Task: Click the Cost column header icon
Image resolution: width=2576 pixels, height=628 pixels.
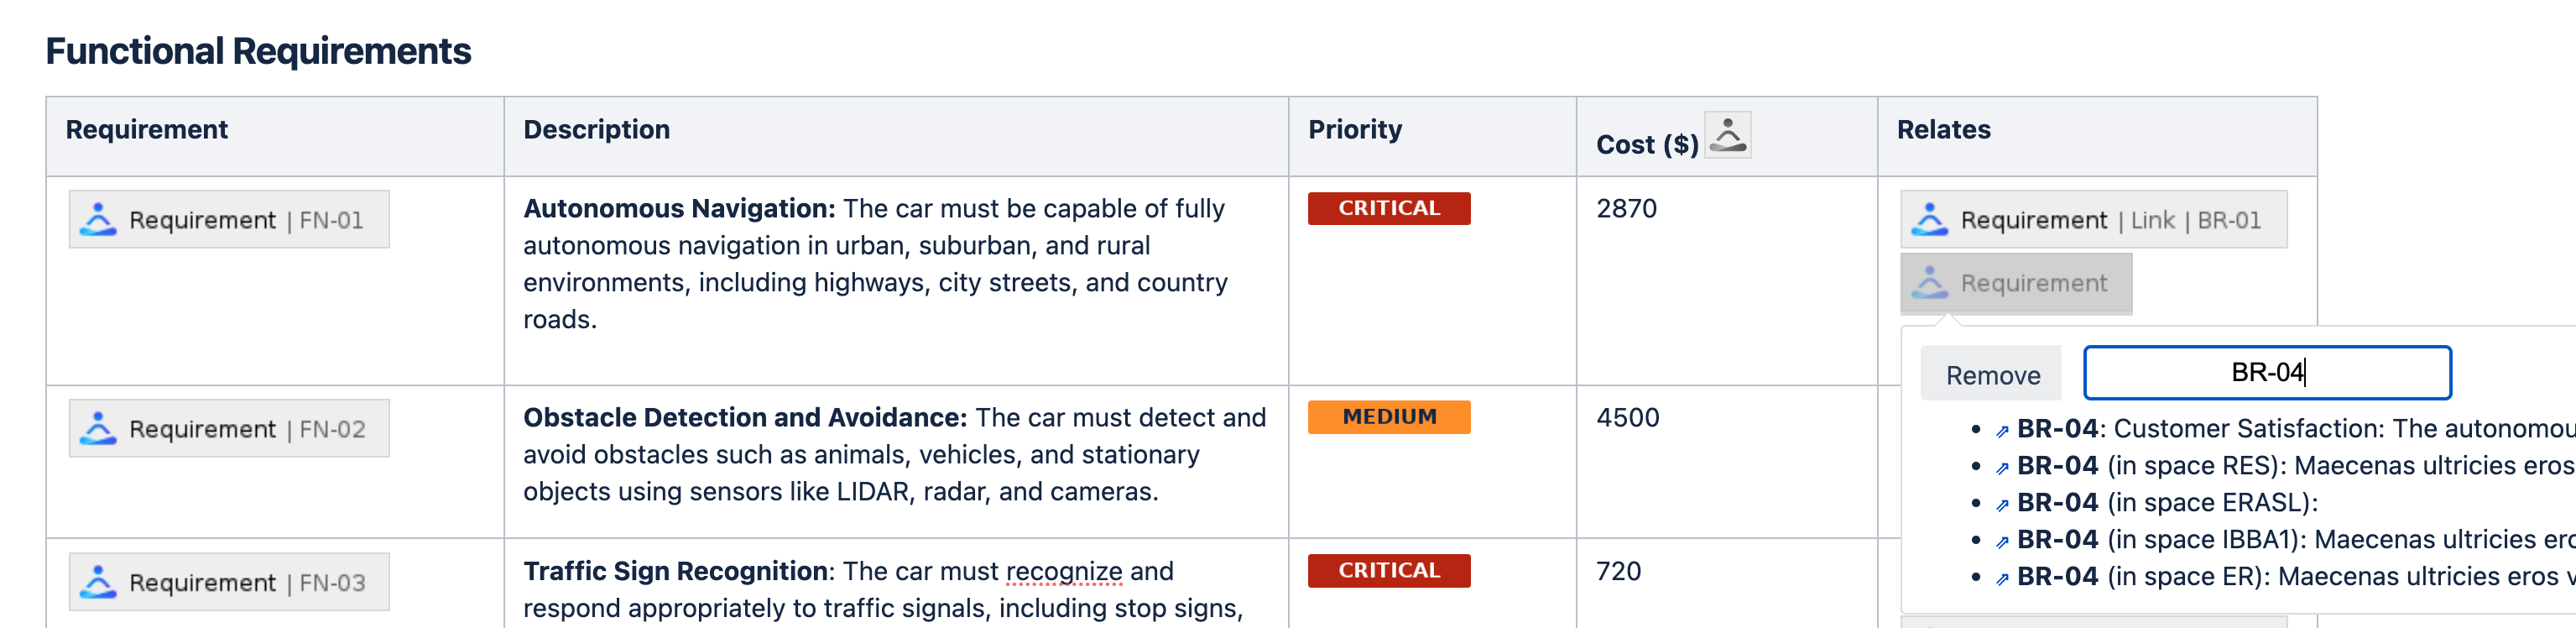Action: pyautogui.click(x=1727, y=135)
